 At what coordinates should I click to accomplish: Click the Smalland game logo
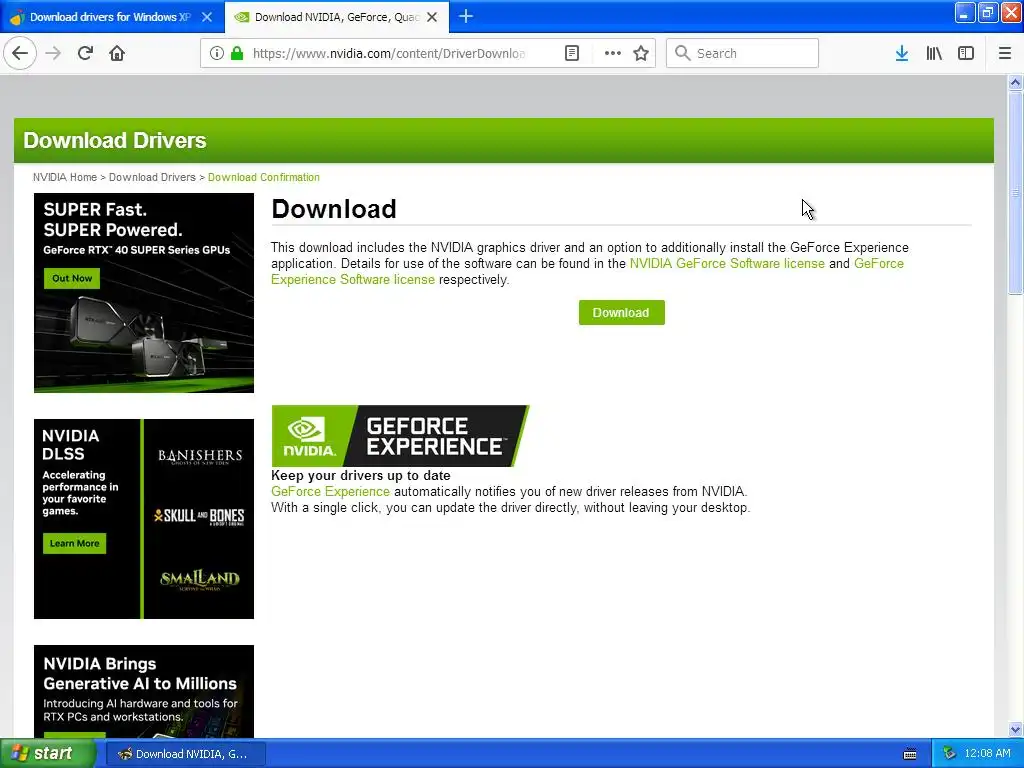pyautogui.click(x=200, y=579)
